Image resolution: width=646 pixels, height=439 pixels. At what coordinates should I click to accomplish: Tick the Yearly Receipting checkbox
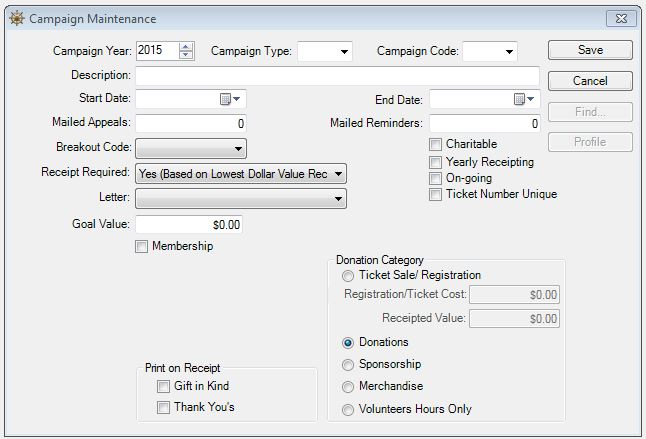[x=436, y=162]
